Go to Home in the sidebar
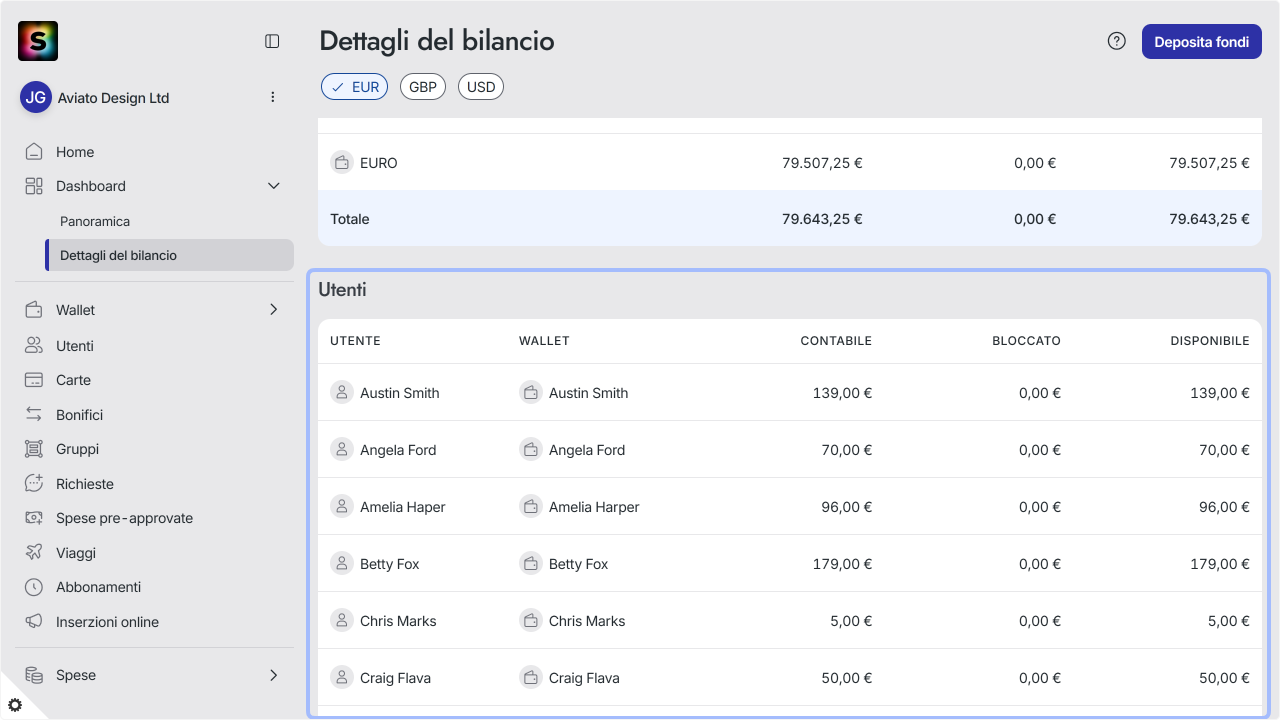This screenshot has width=1280, height=720. [75, 152]
